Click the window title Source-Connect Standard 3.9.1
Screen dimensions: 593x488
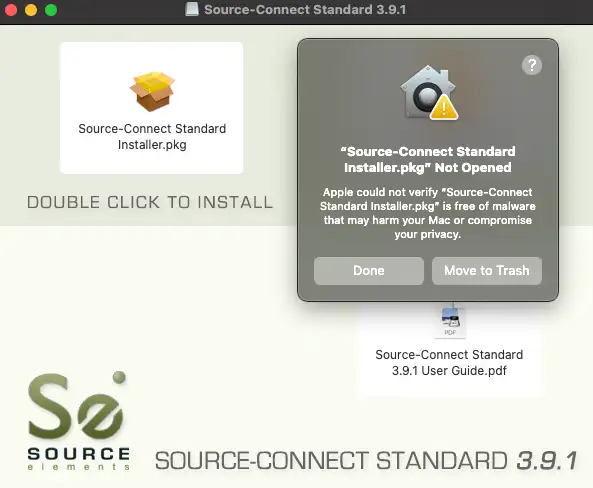pos(305,9)
